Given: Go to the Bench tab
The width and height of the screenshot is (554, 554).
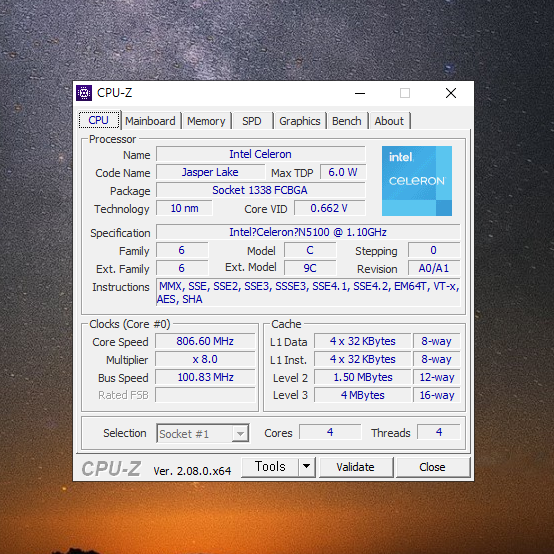Looking at the screenshot, I should [347, 121].
